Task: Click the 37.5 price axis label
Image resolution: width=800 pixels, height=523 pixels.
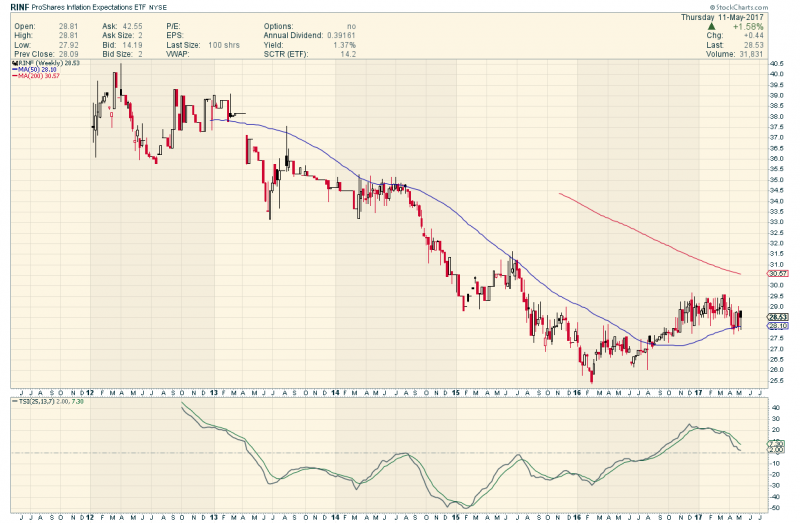Action: [778, 127]
